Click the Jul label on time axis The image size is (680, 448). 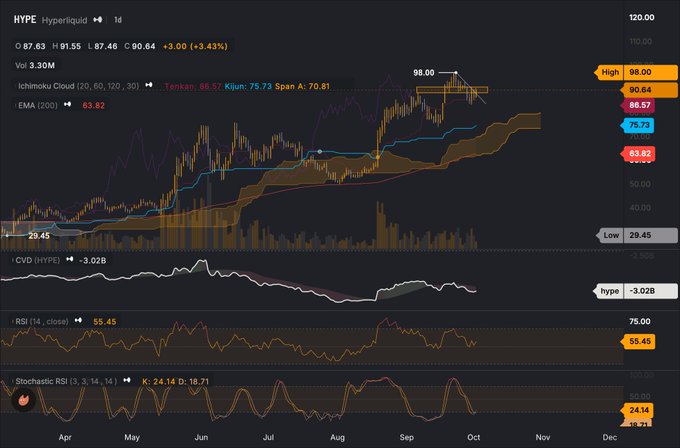tap(268, 437)
